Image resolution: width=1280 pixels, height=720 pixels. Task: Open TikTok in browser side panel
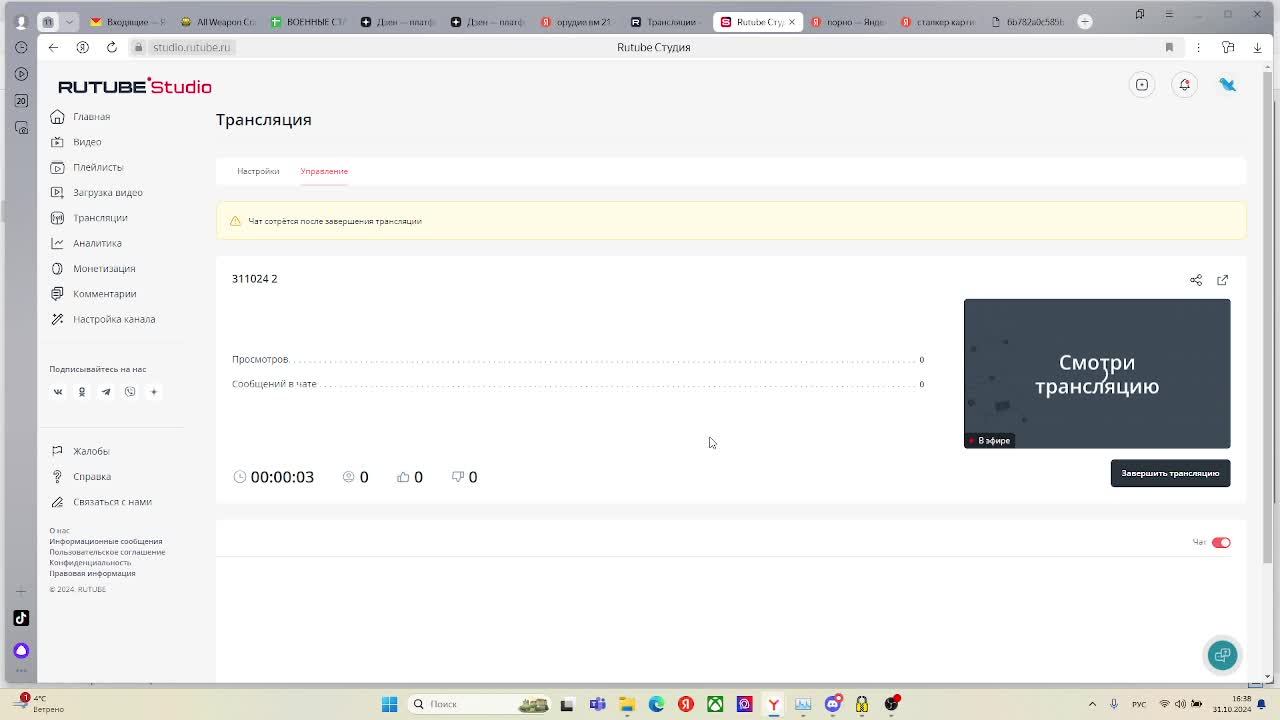(x=21, y=618)
